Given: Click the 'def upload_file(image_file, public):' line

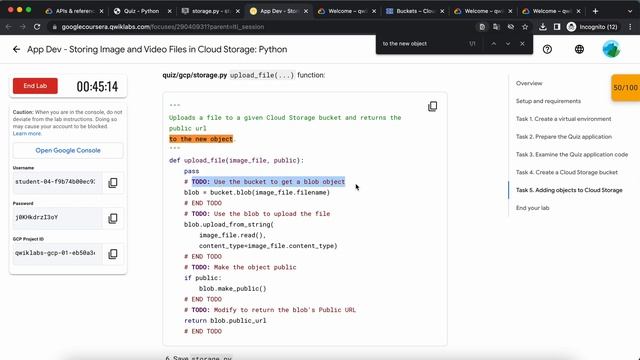Looking at the screenshot, I should pos(236,160).
